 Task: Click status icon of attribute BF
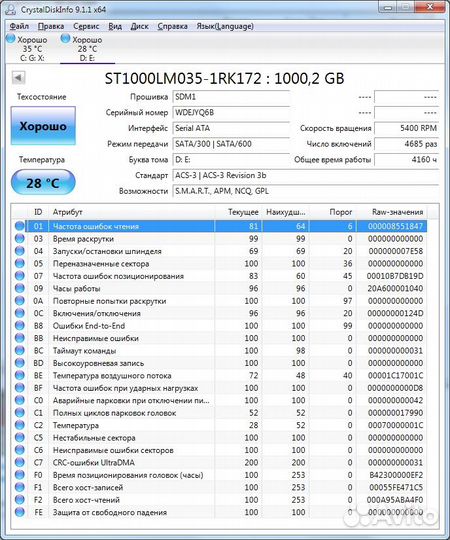coord(20,388)
